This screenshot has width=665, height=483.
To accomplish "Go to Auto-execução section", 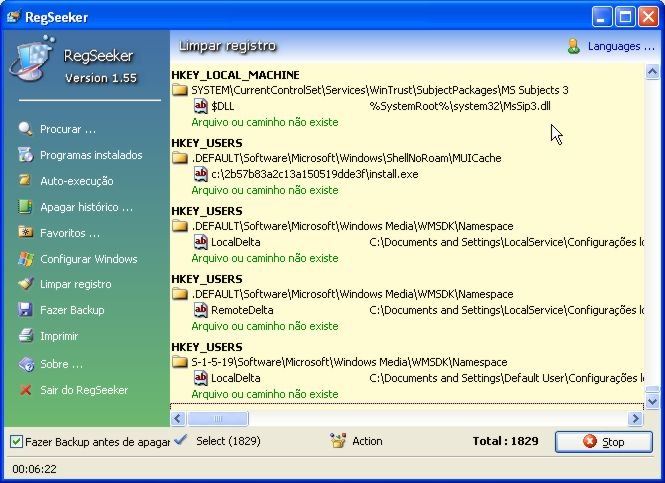I will click(x=77, y=181).
